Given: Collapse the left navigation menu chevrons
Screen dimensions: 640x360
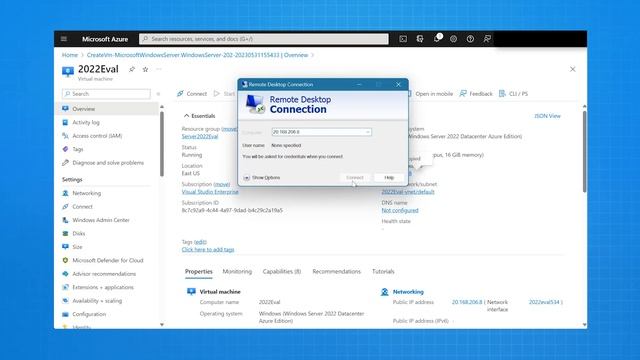Looking at the screenshot, I should pyautogui.click(x=158, y=94).
